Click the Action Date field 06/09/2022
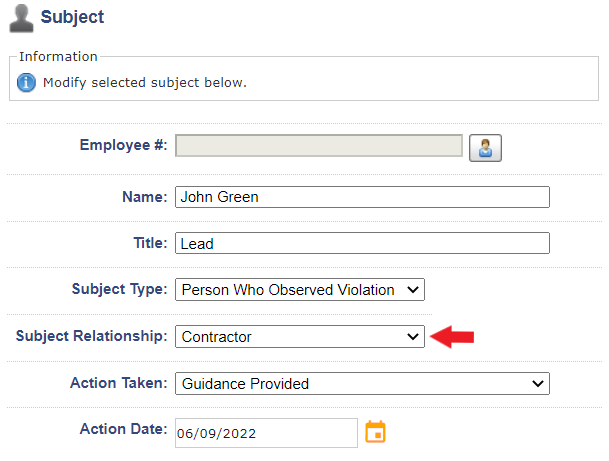 266,433
